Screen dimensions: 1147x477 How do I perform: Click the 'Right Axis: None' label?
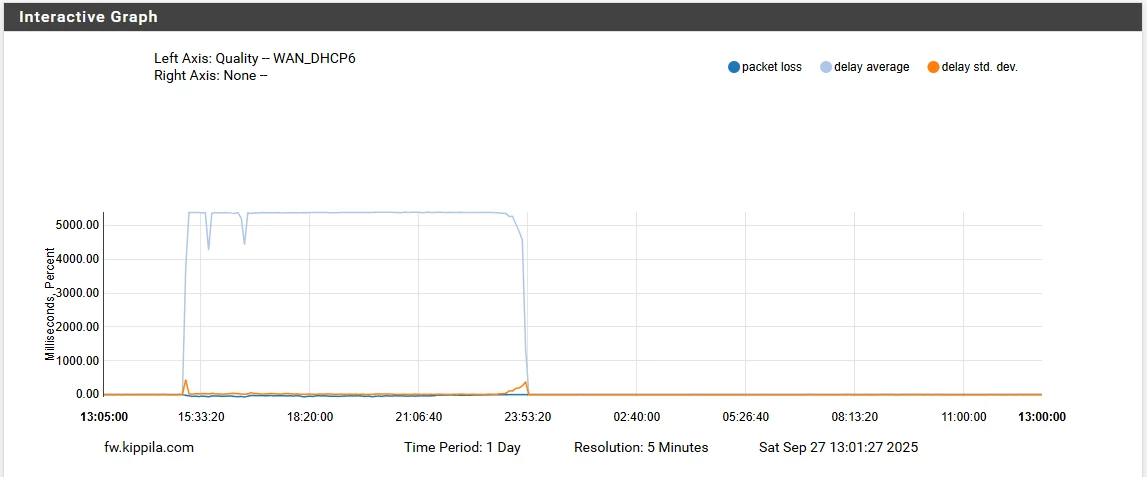click(211, 75)
